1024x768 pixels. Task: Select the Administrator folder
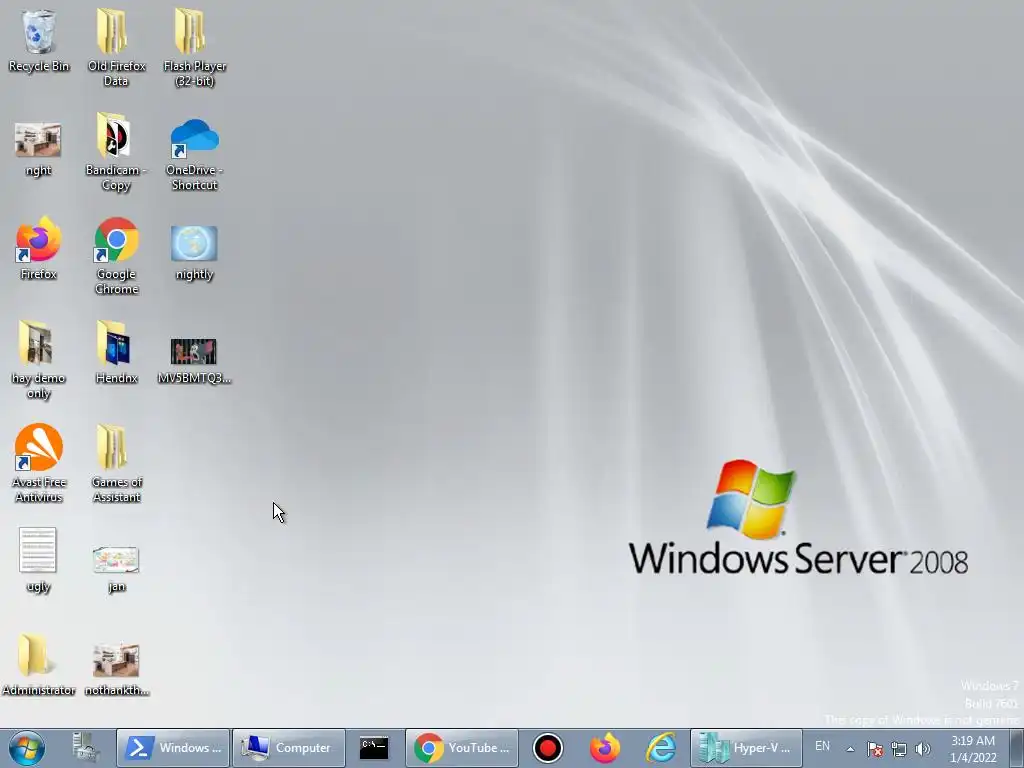point(39,664)
